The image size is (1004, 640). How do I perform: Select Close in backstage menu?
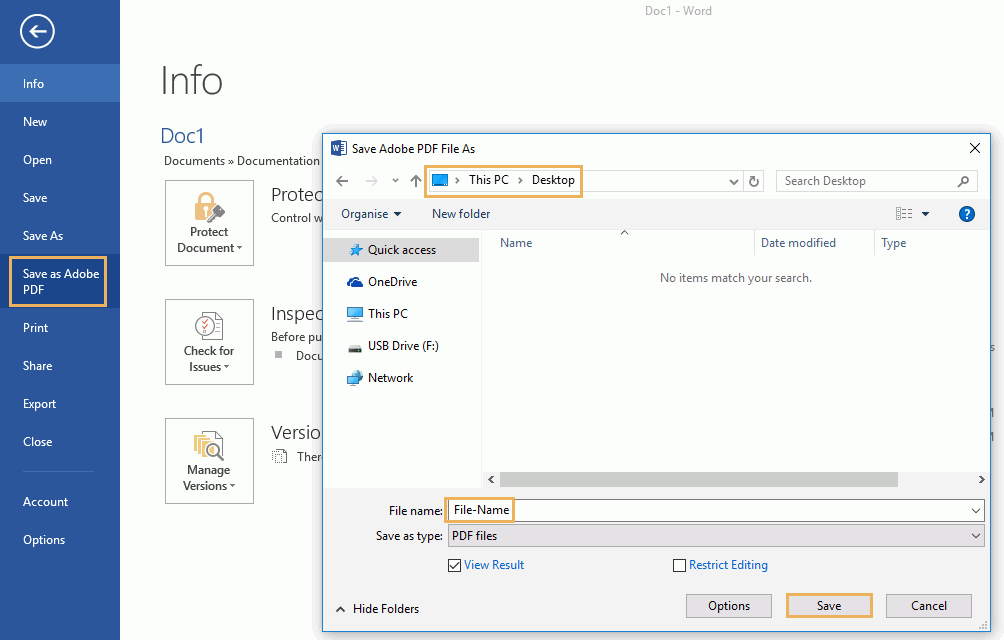[x=60, y=442]
